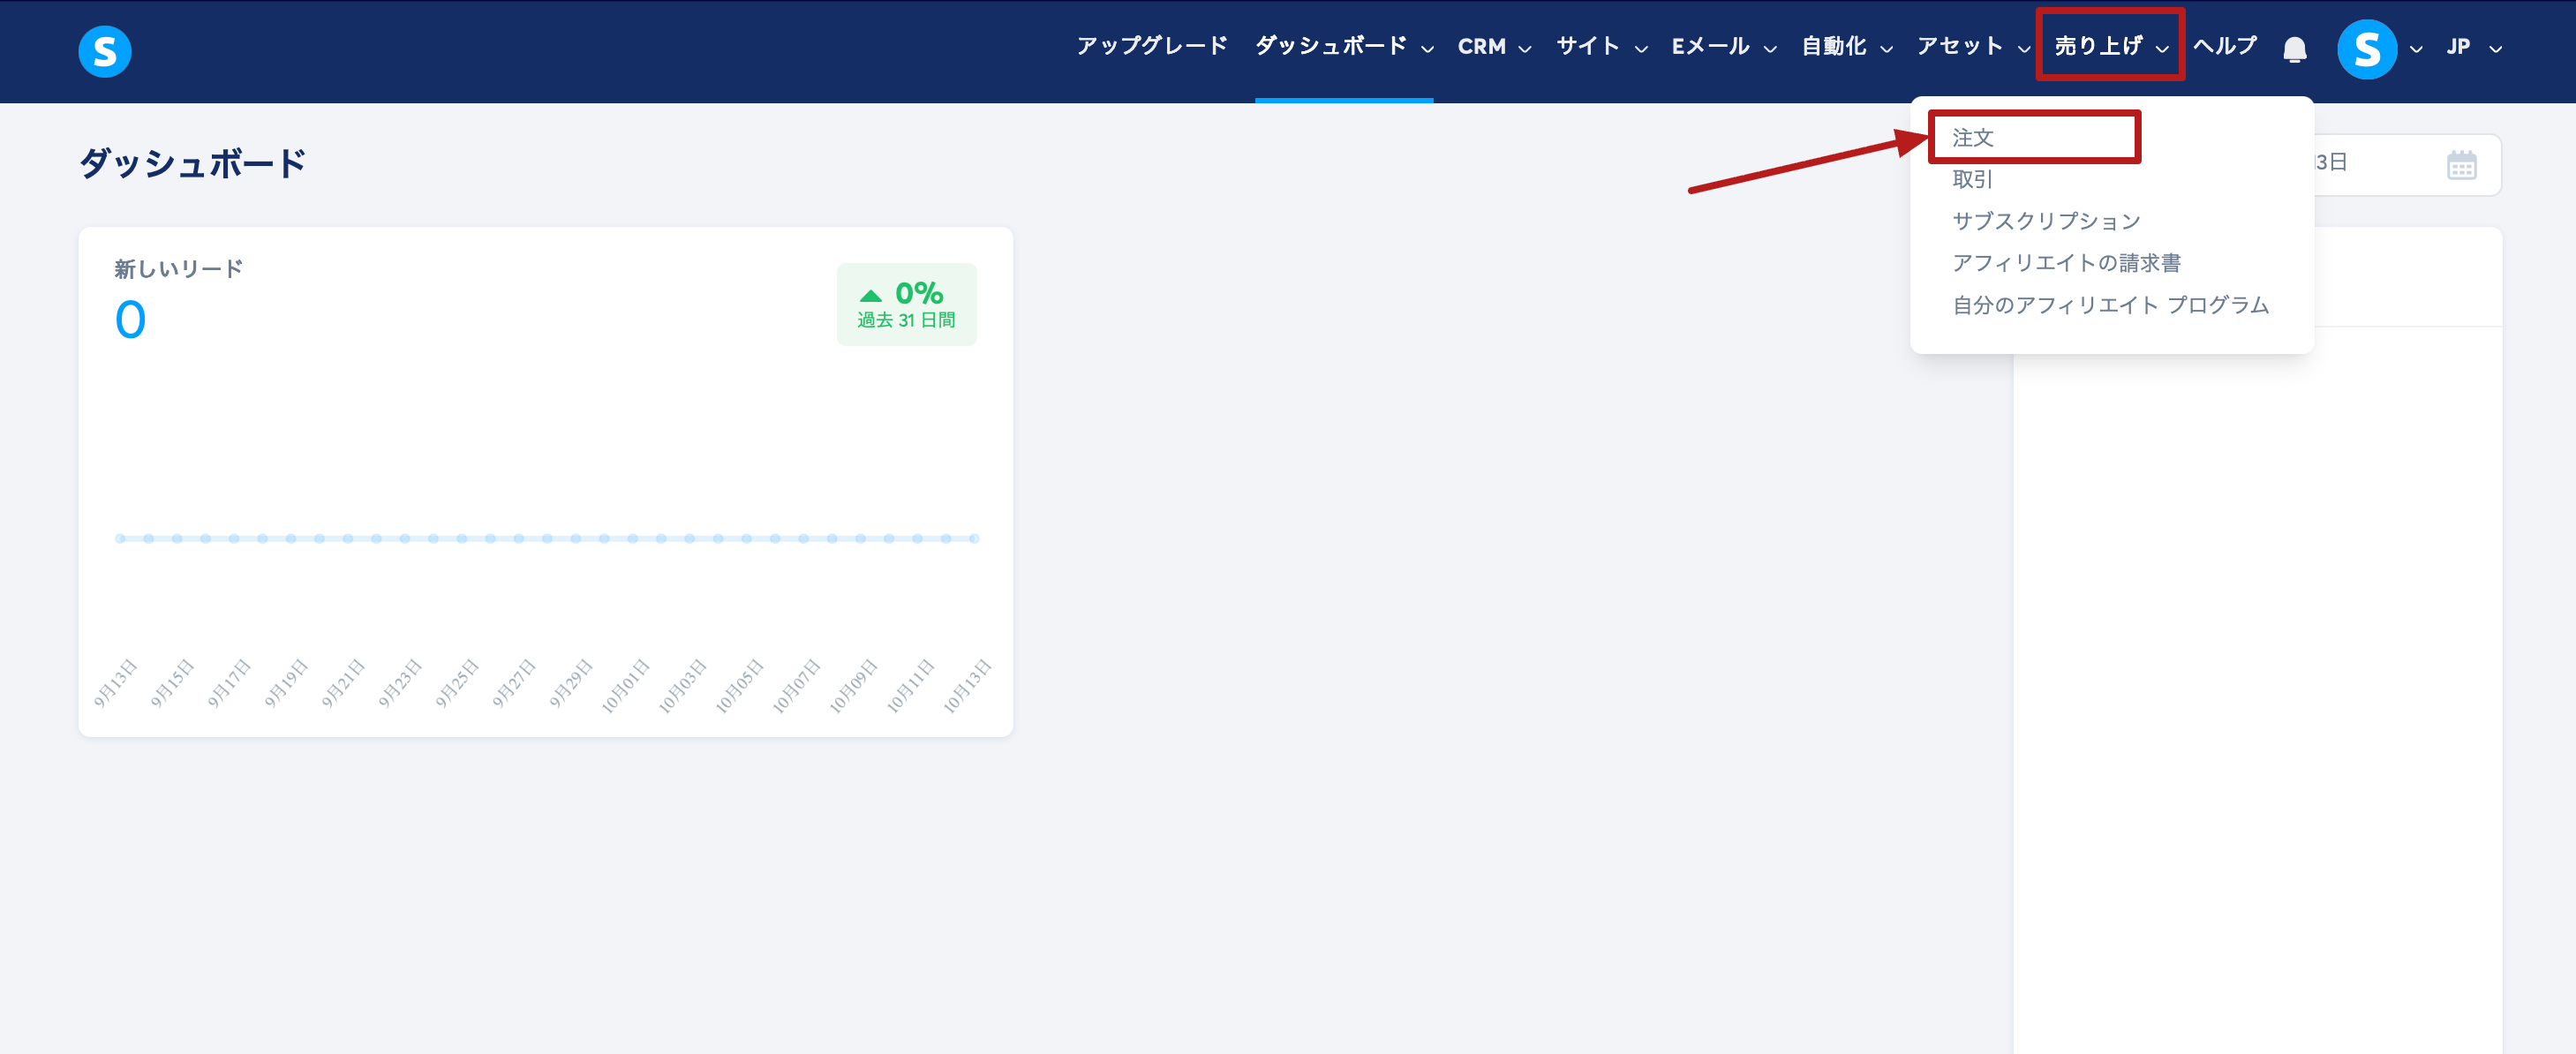
Task: Choose サブスクリプション menu entry
Action: pyautogui.click(x=2046, y=221)
